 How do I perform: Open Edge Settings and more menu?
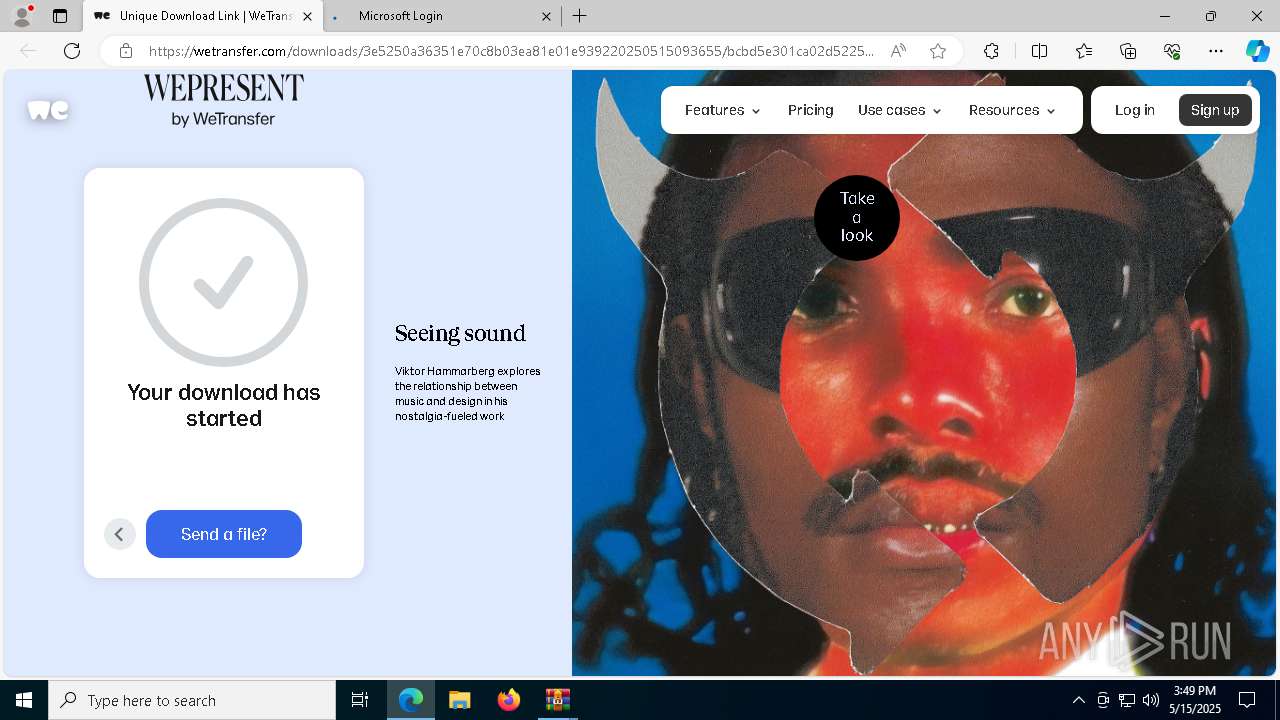pyautogui.click(x=1216, y=51)
